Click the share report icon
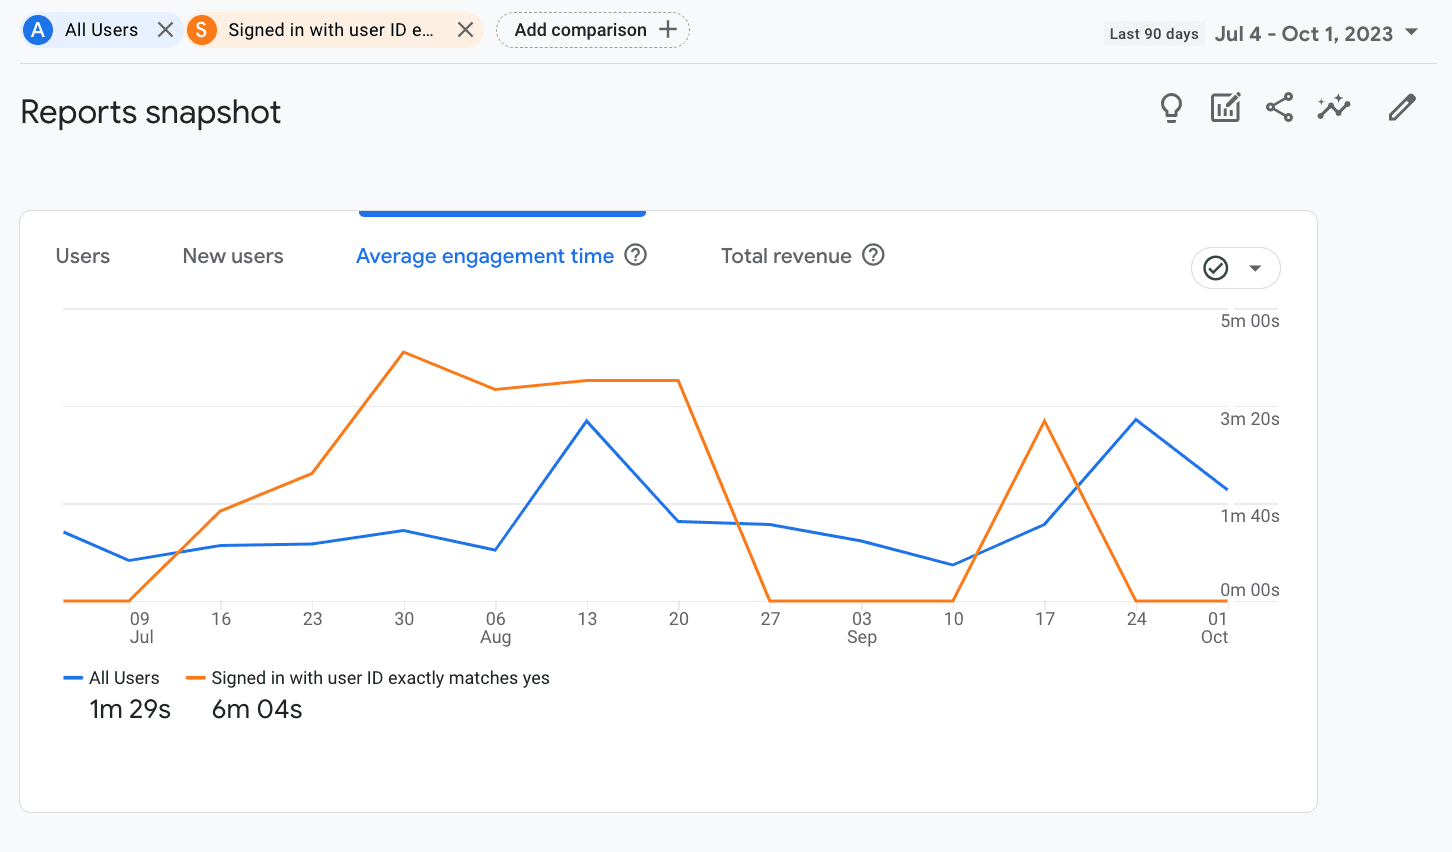Viewport: 1452px width, 852px height. point(1279,108)
